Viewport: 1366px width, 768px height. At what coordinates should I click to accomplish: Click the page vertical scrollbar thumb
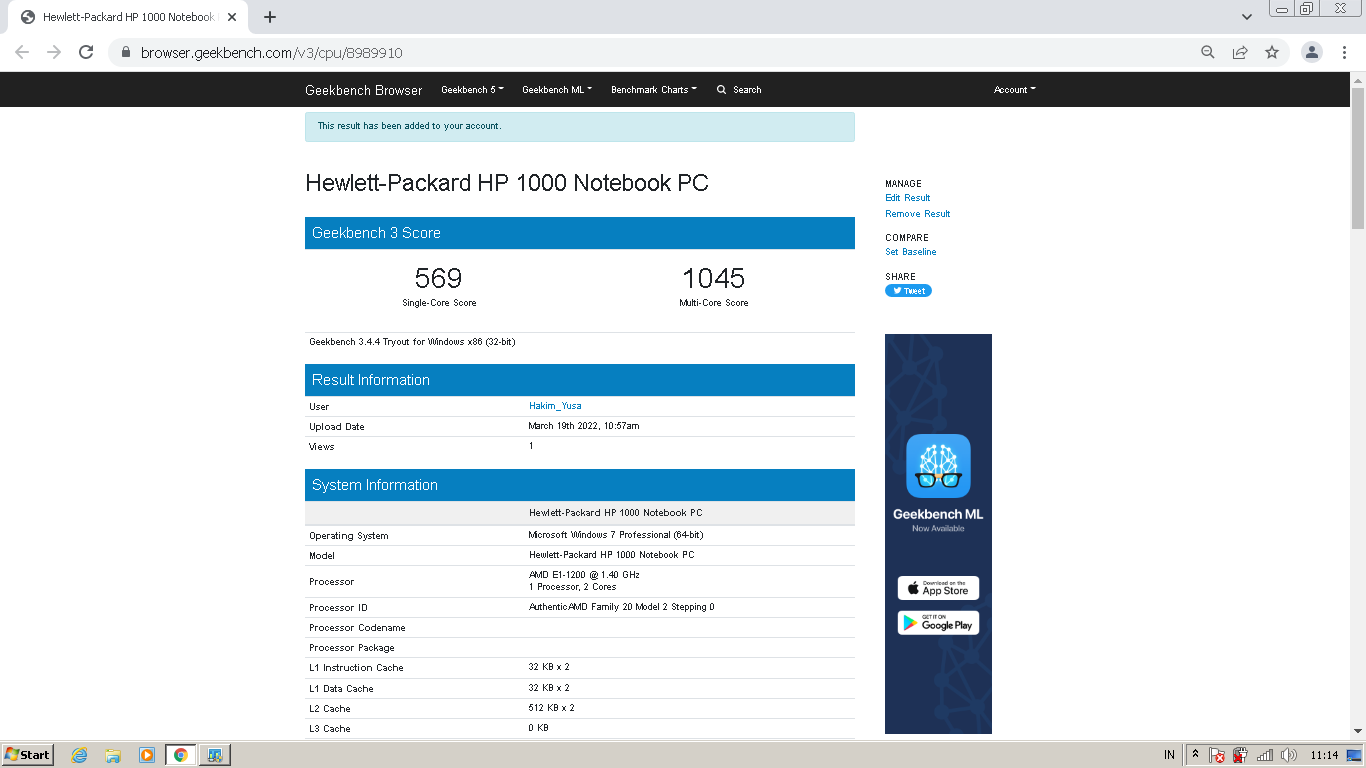1357,158
